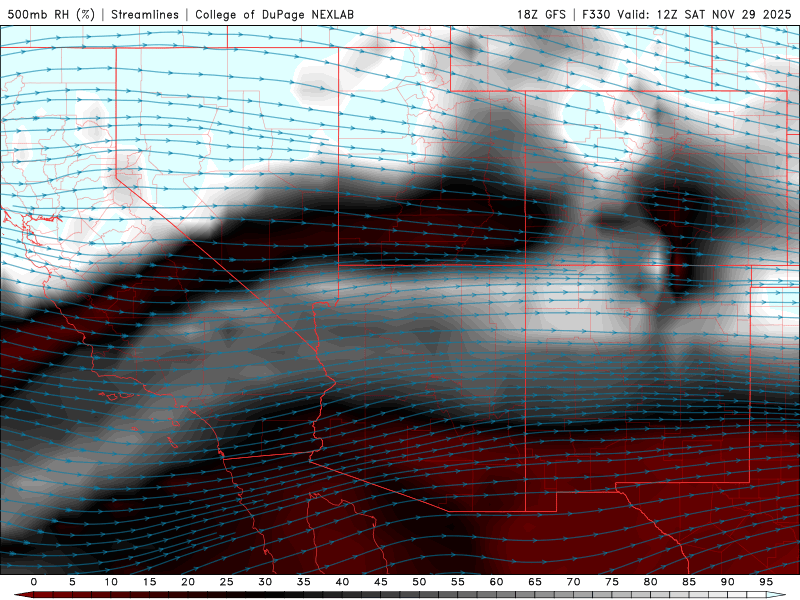The image size is (800, 600).
Task: Click the 25 label on color scale
Action: (227, 582)
